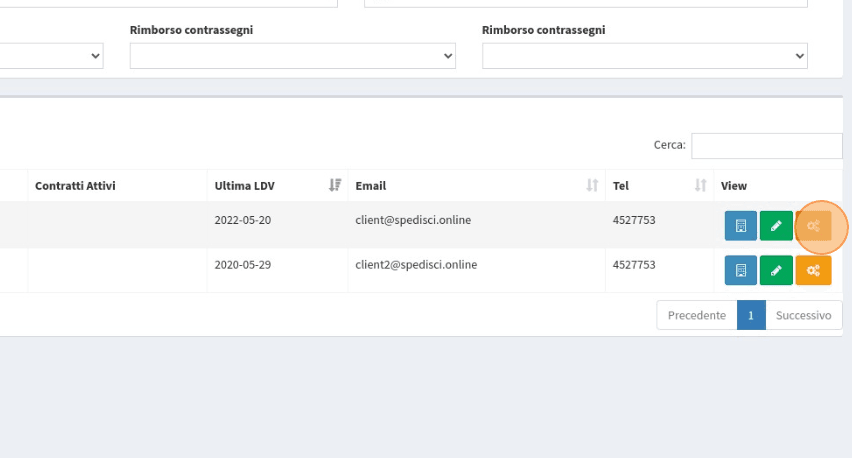
Task: Click orange gears icon for client2@spedisci.online
Action: (x=814, y=270)
